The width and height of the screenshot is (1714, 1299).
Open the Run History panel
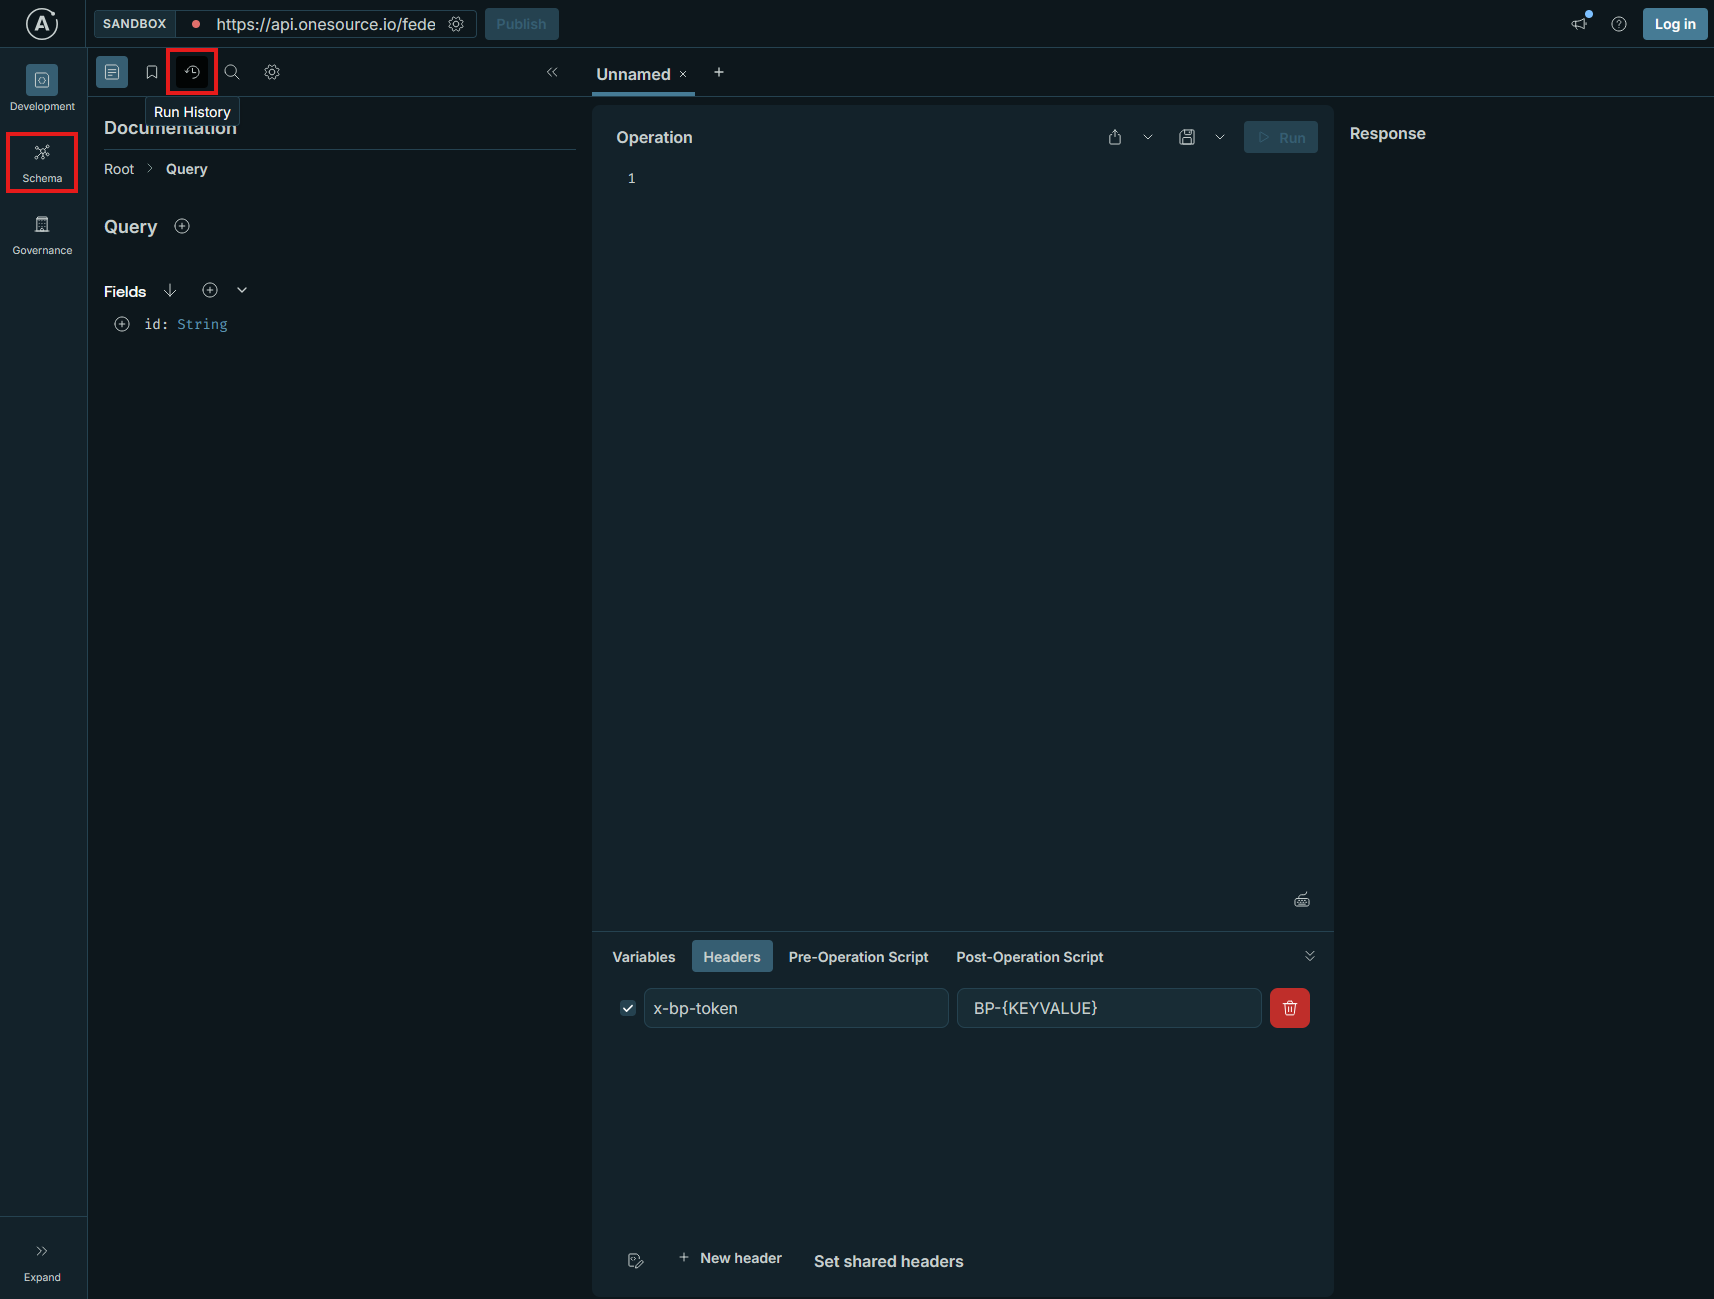pyautogui.click(x=191, y=71)
